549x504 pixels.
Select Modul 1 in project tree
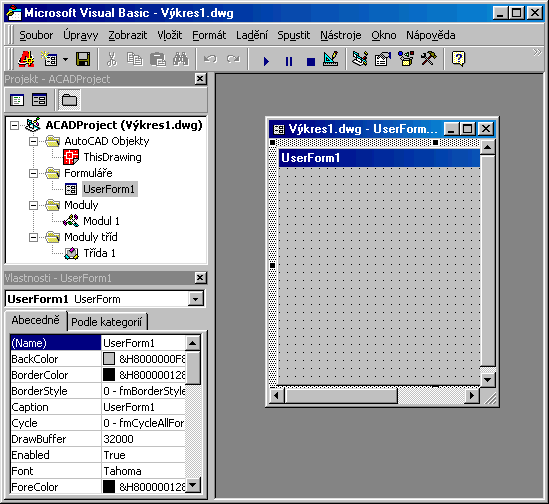tap(101, 221)
